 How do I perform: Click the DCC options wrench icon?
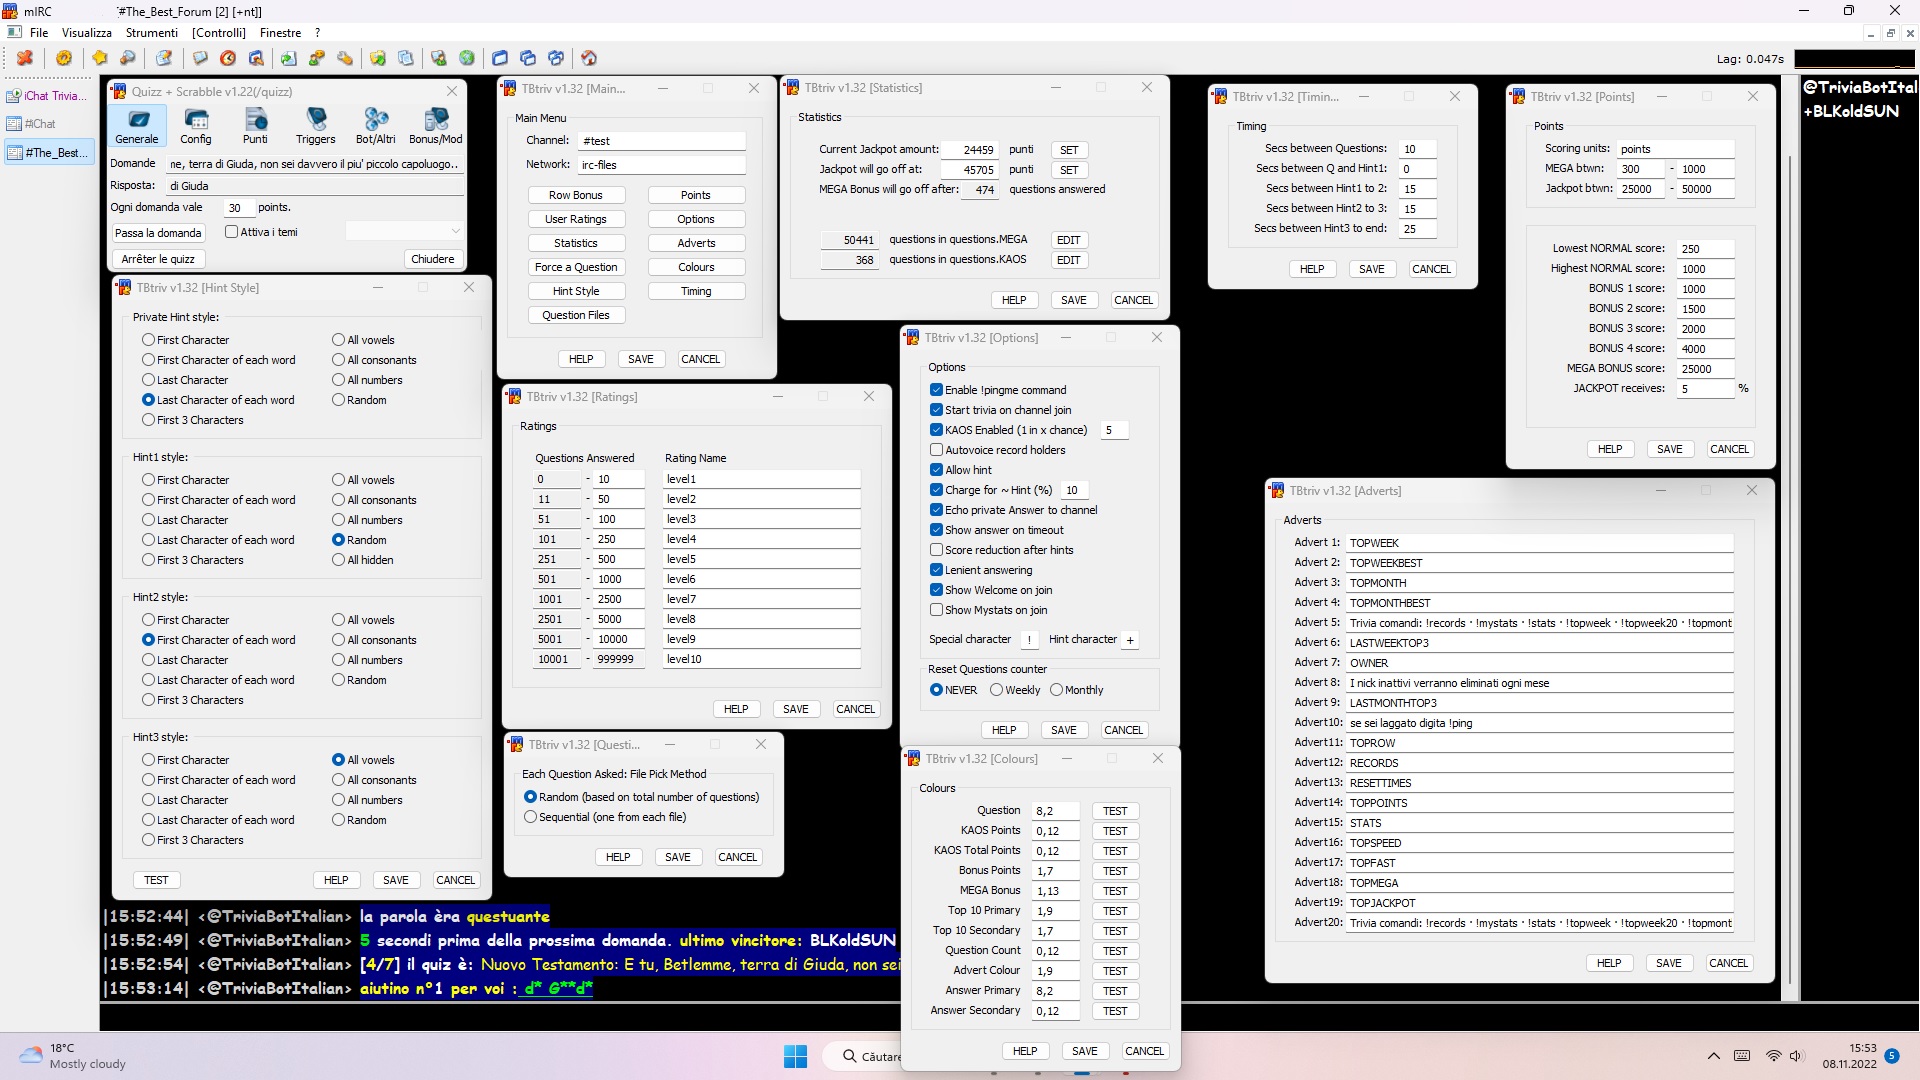pos(345,58)
